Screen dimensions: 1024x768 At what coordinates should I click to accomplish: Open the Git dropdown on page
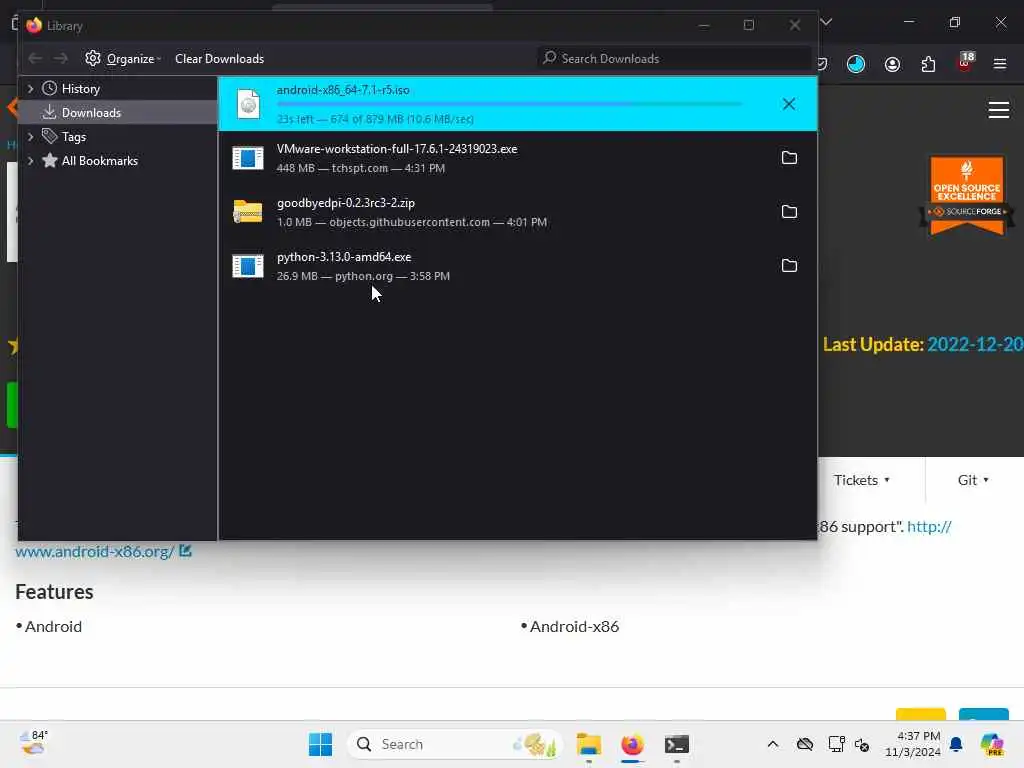[973, 480]
